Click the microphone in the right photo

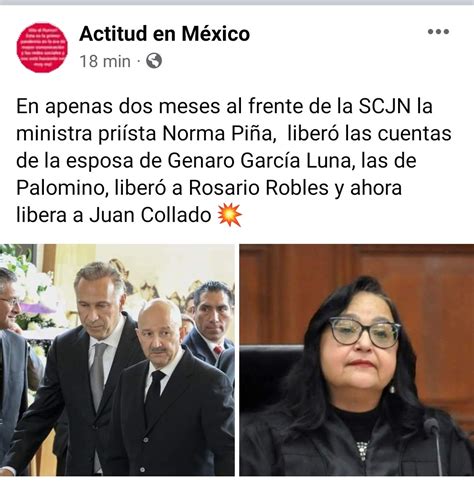pos(435,445)
